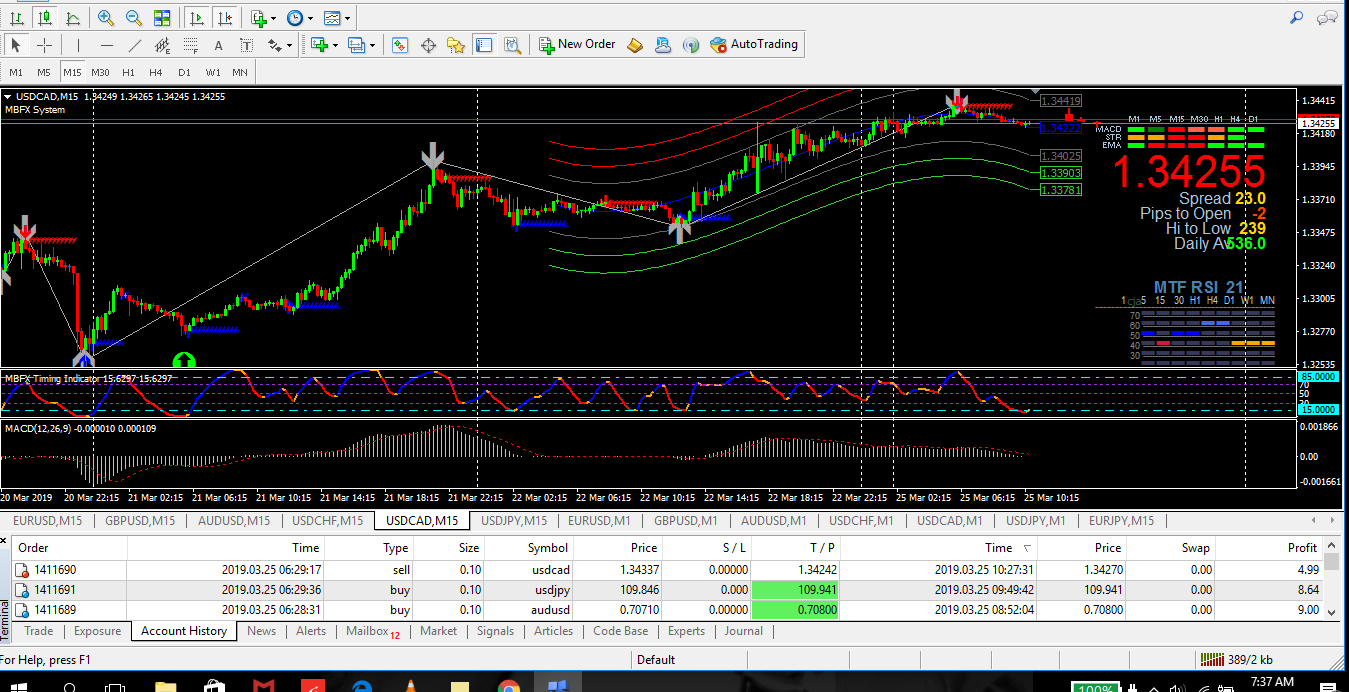Switch timeframe to H4
The image size is (1349, 692).
click(x=156, y=72)
